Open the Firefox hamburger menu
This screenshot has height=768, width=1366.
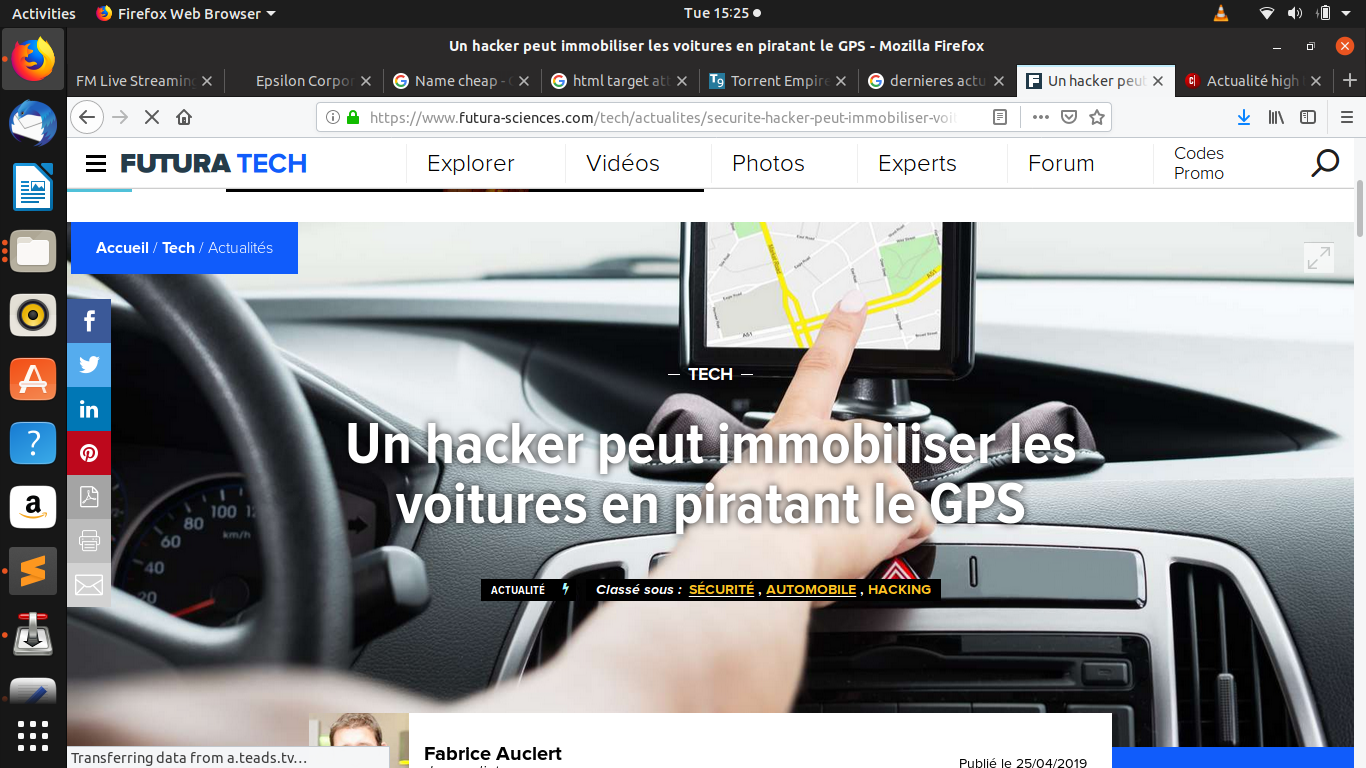pos(1346,117)
